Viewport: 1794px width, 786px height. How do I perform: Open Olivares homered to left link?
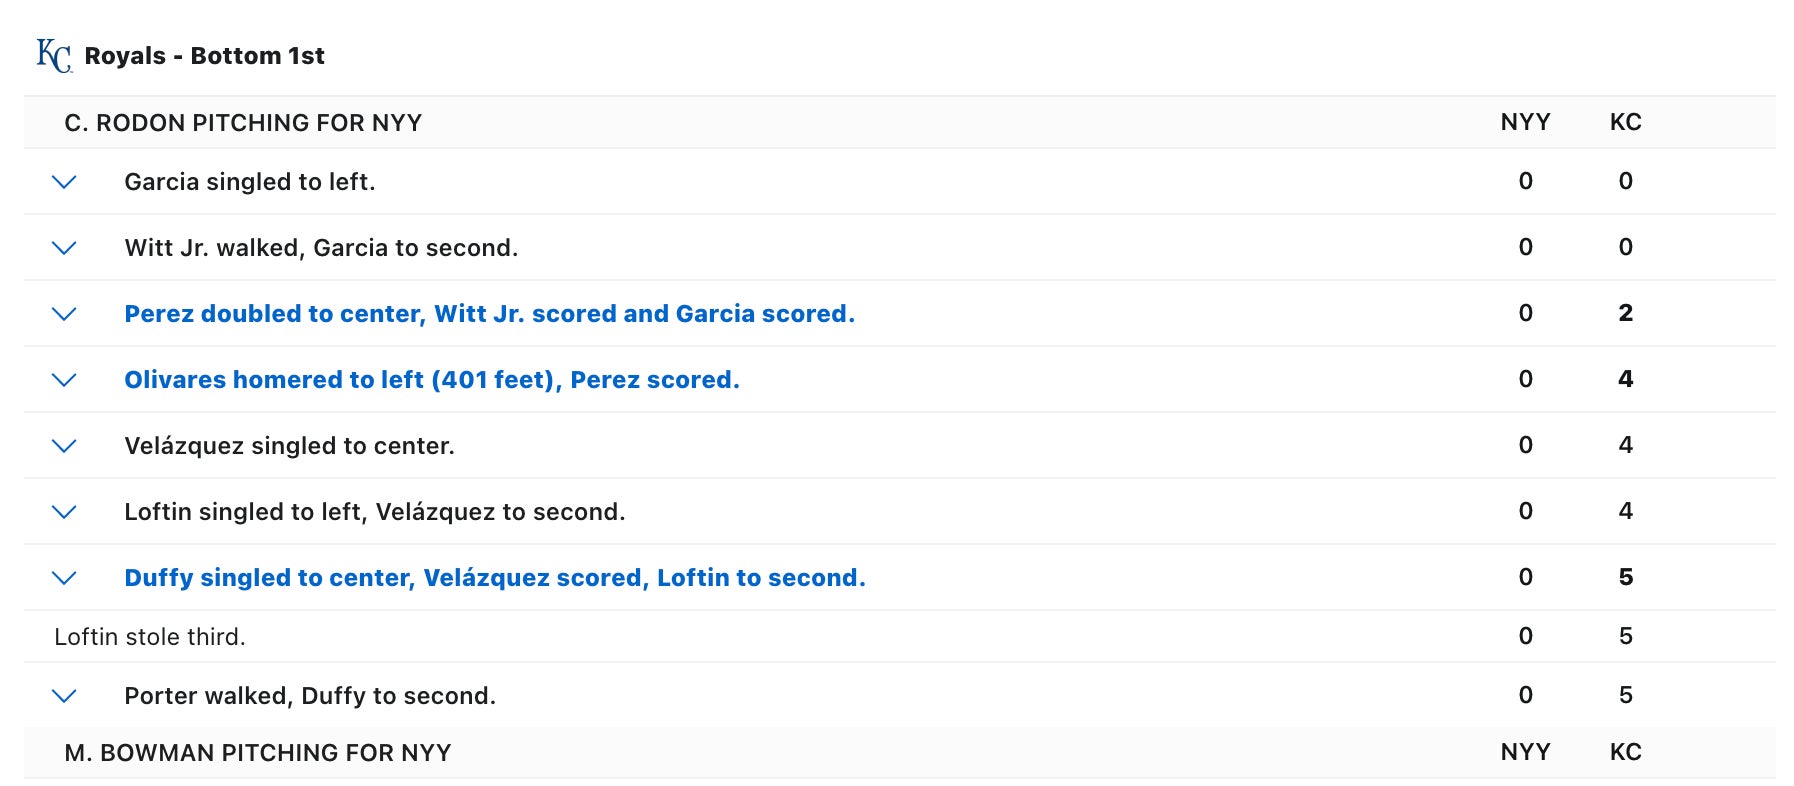431,380
